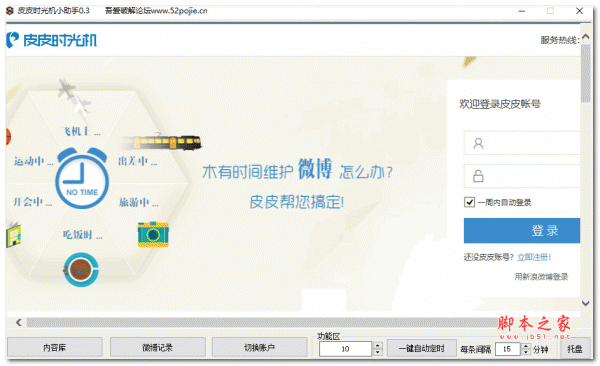Click the 切换账户 button

pyautogui.click(x=259, y=348)
